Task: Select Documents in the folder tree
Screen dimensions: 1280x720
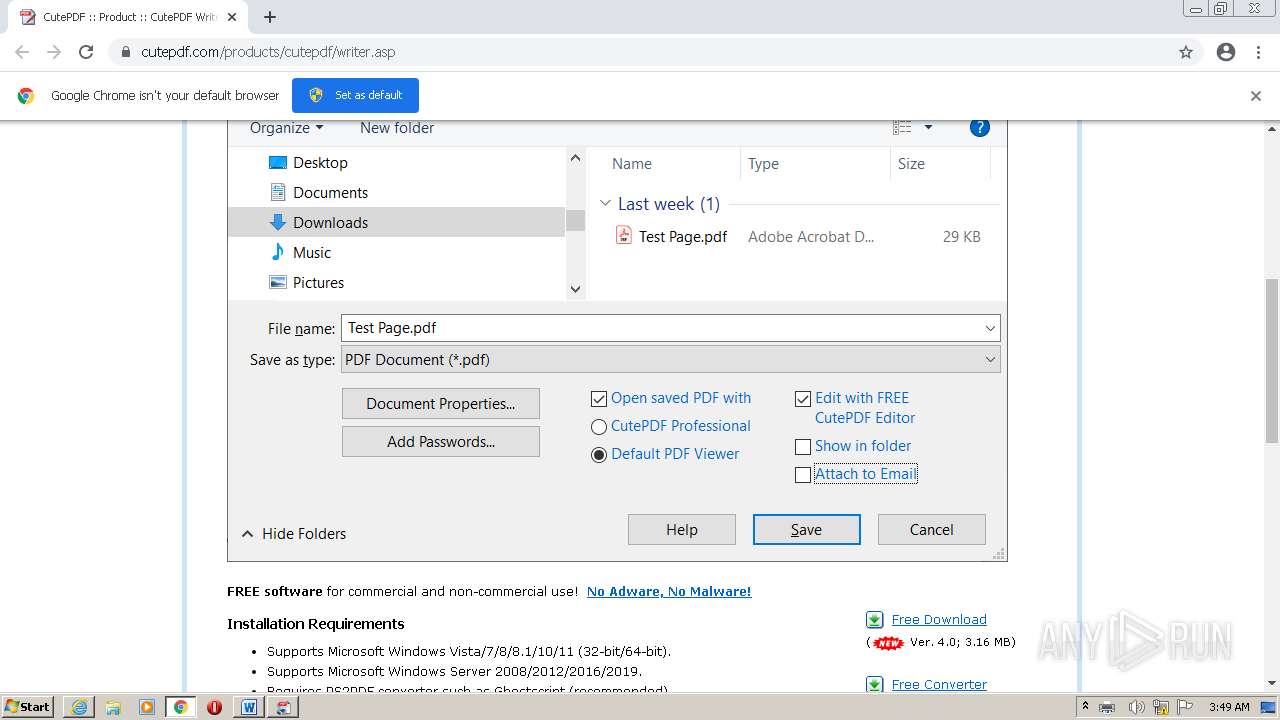Action: (330, 193)
